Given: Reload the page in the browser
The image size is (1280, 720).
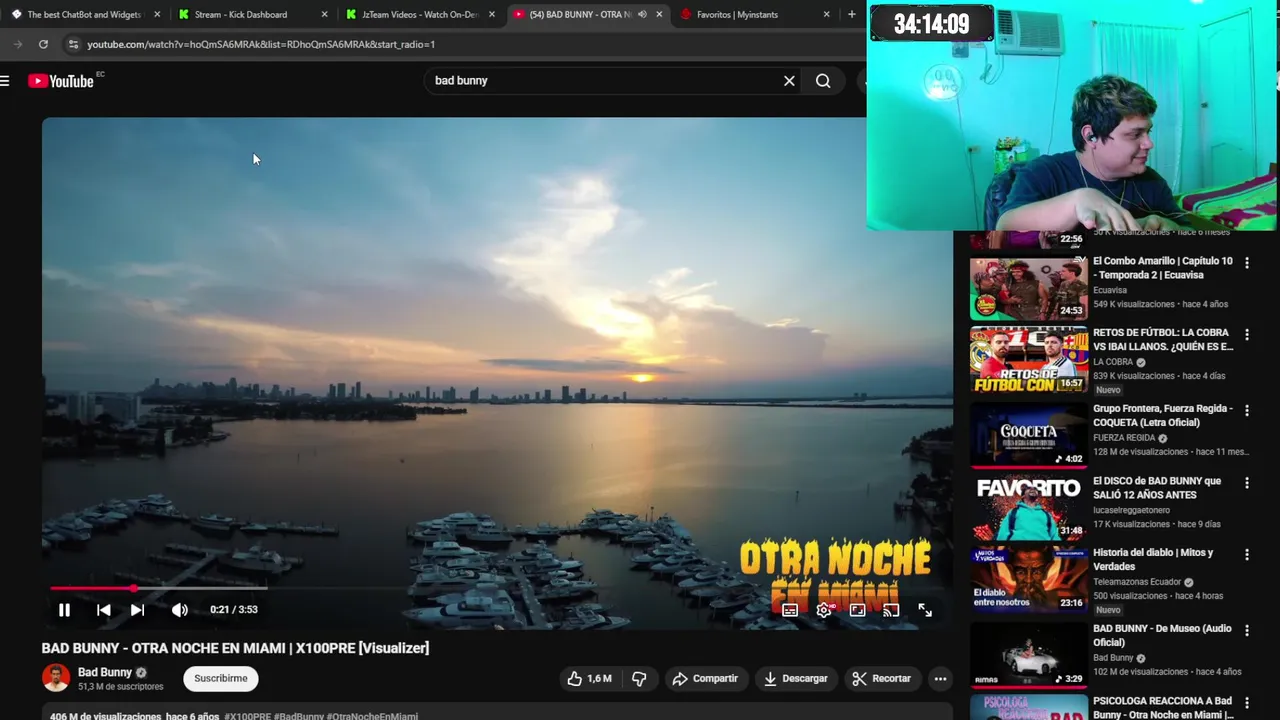Looking at the screenshot, I should tap(43, 44).
